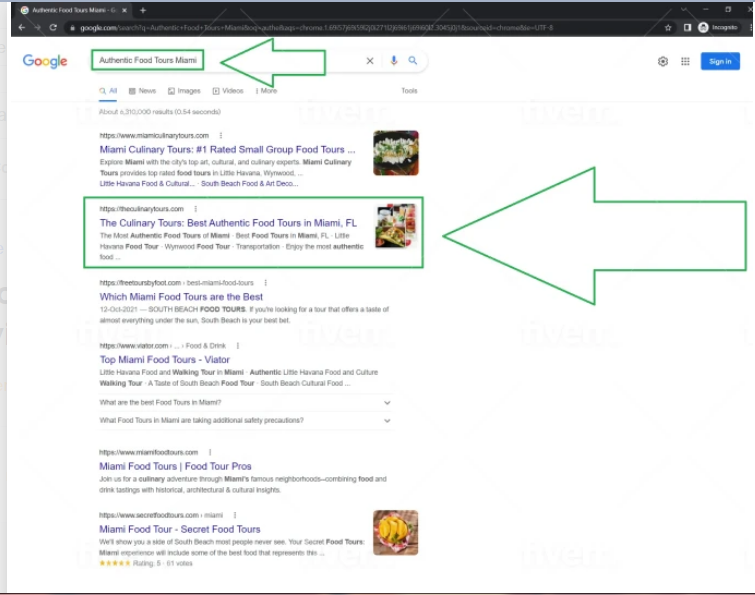Click the browser address bar URL

(316, 28)
